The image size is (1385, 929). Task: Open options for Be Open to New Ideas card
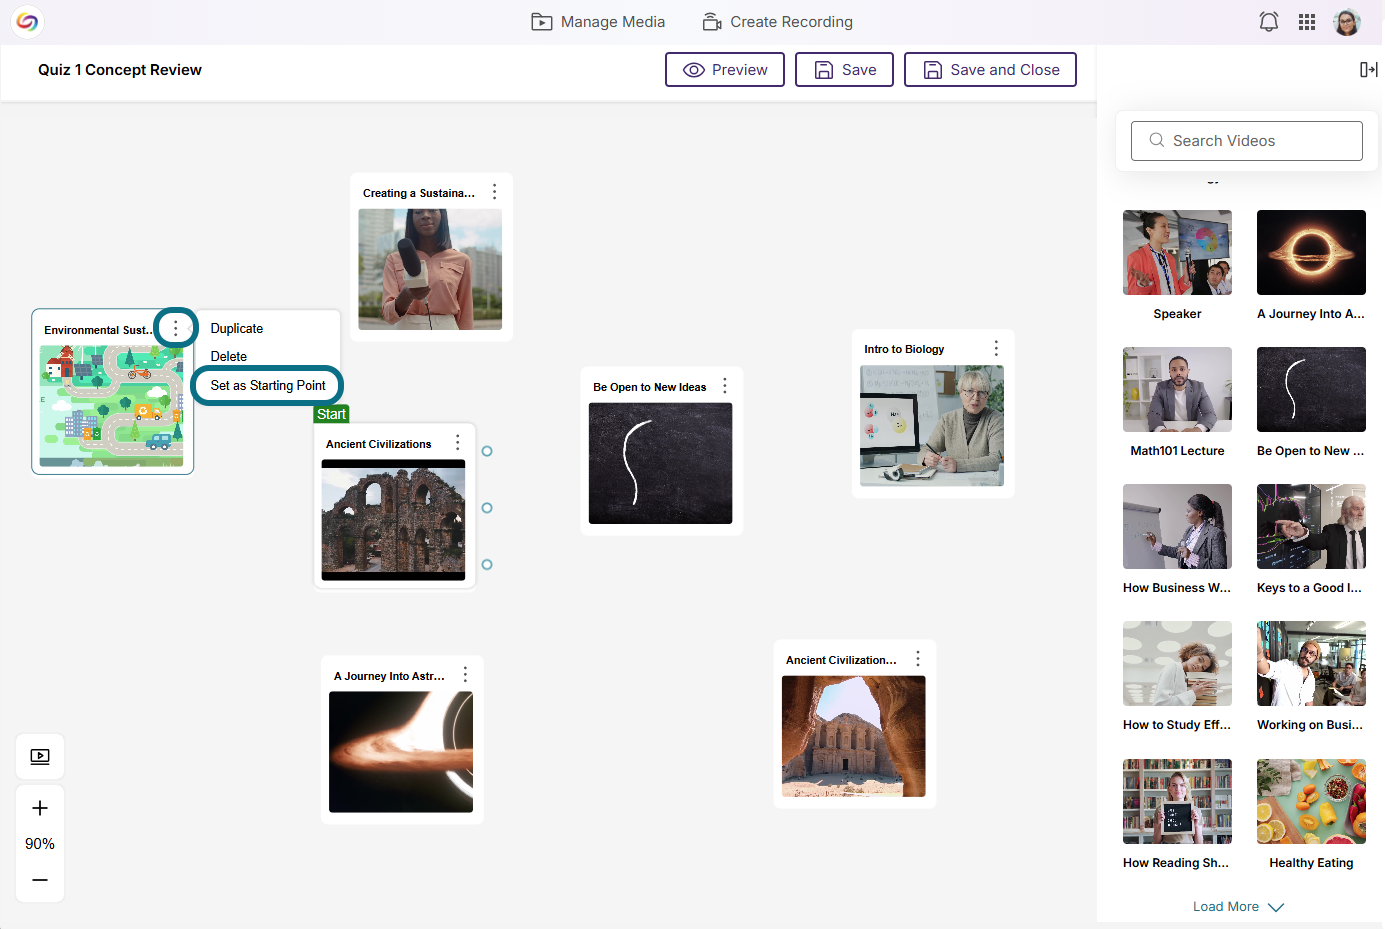click(x=725, y=385)
